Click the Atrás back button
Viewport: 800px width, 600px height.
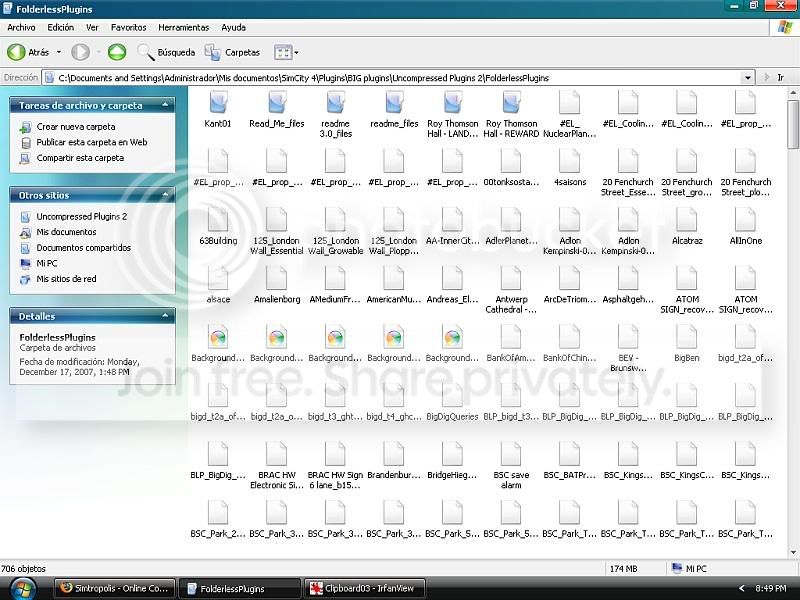click(28, 52)
